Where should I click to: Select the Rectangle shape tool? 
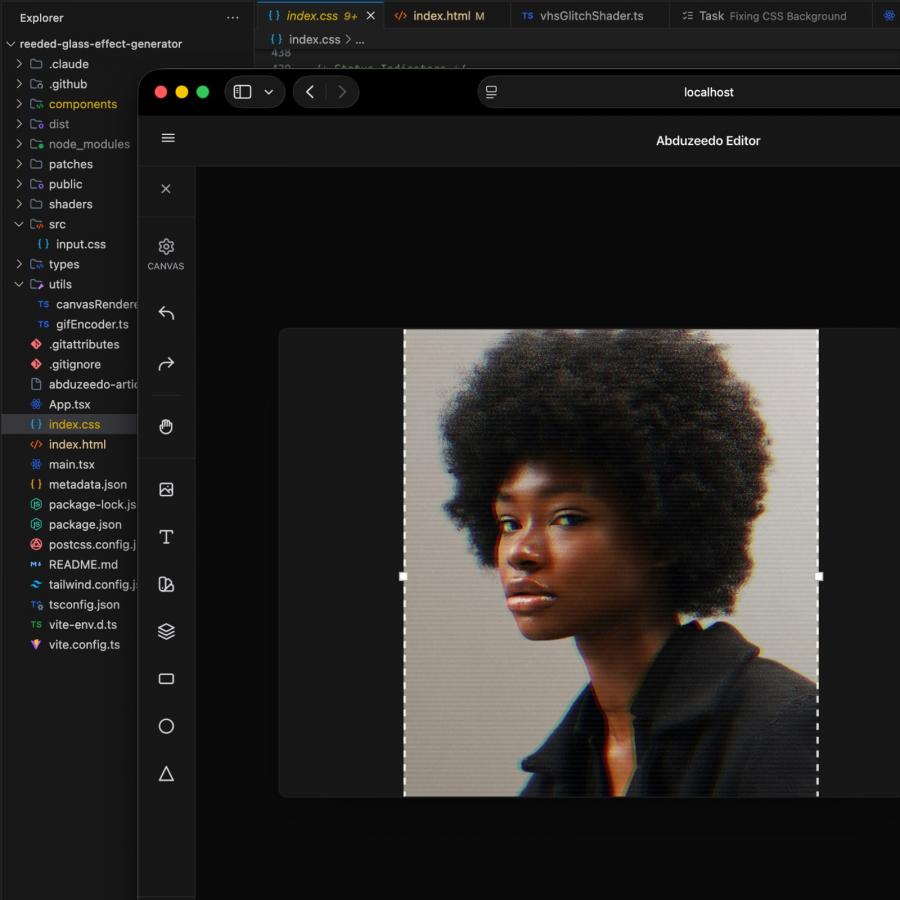[x=166, y=678]
